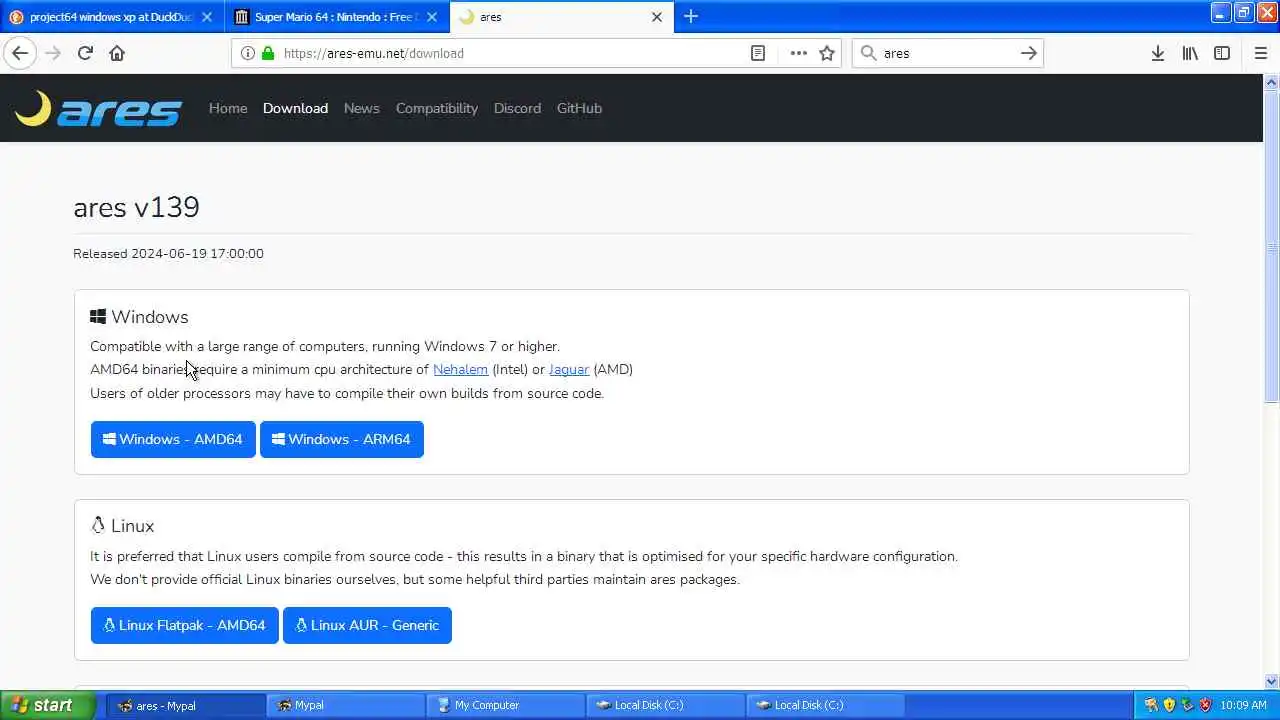Click the scrollbar up arrow
This screenshot has width=1280, height=720.
coord(1272,82)
